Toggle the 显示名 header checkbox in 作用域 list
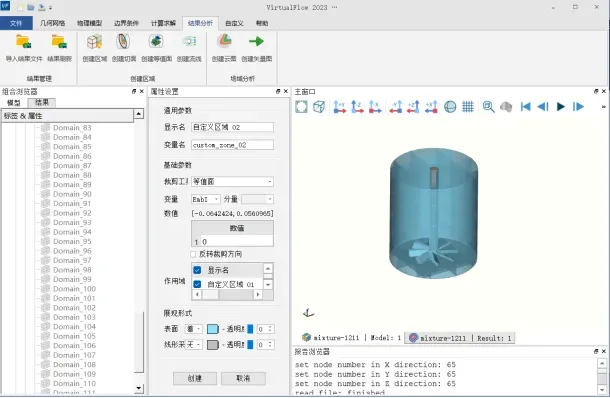 [x=197, y=270]
